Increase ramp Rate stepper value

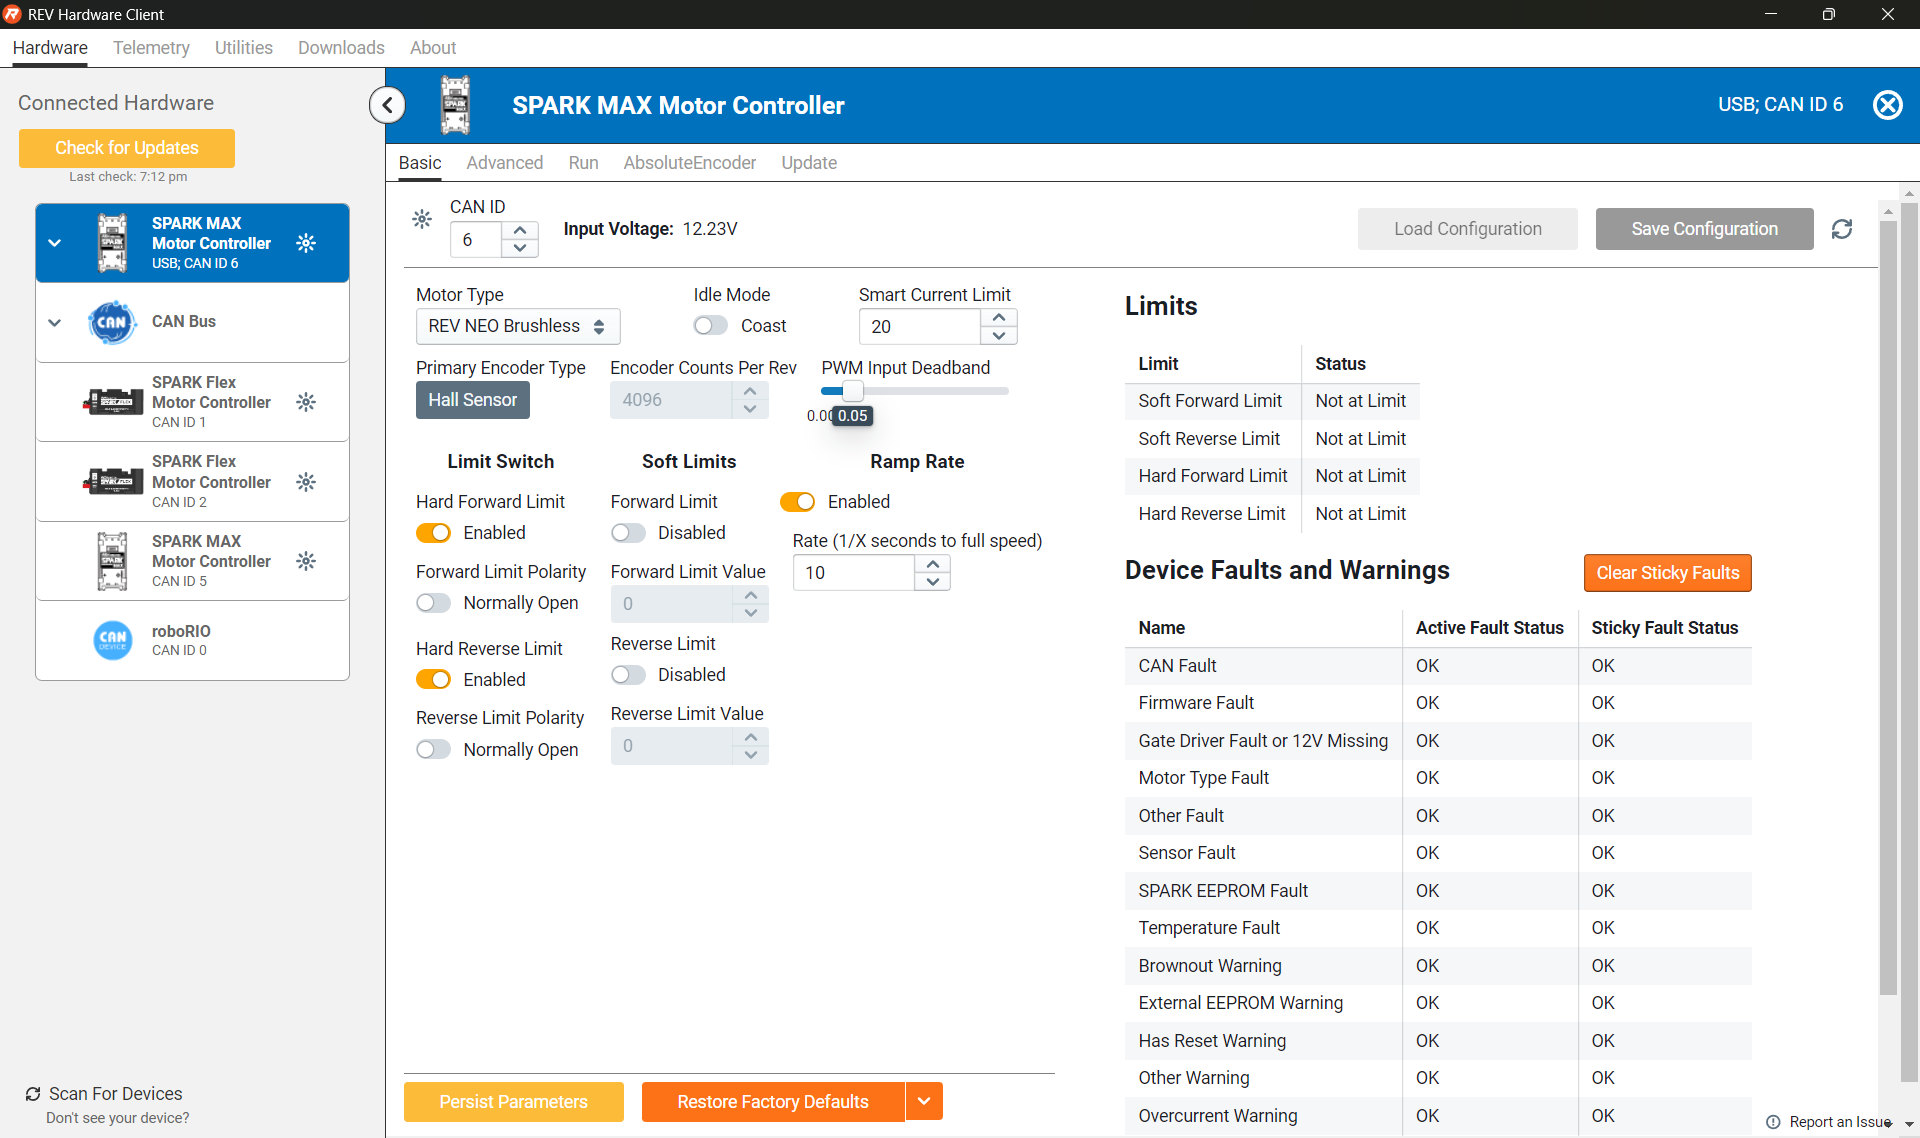pyautogui.click(x=933, y=564)
